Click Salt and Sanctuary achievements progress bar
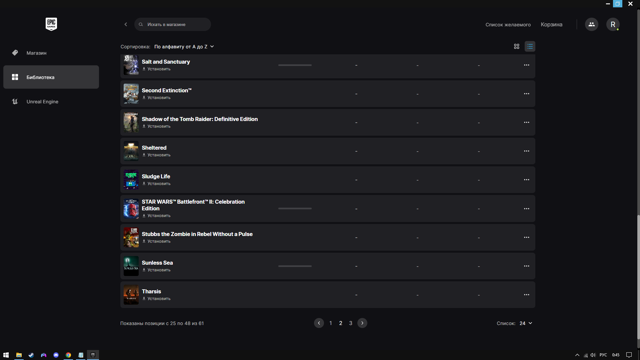 coord(295,65)
